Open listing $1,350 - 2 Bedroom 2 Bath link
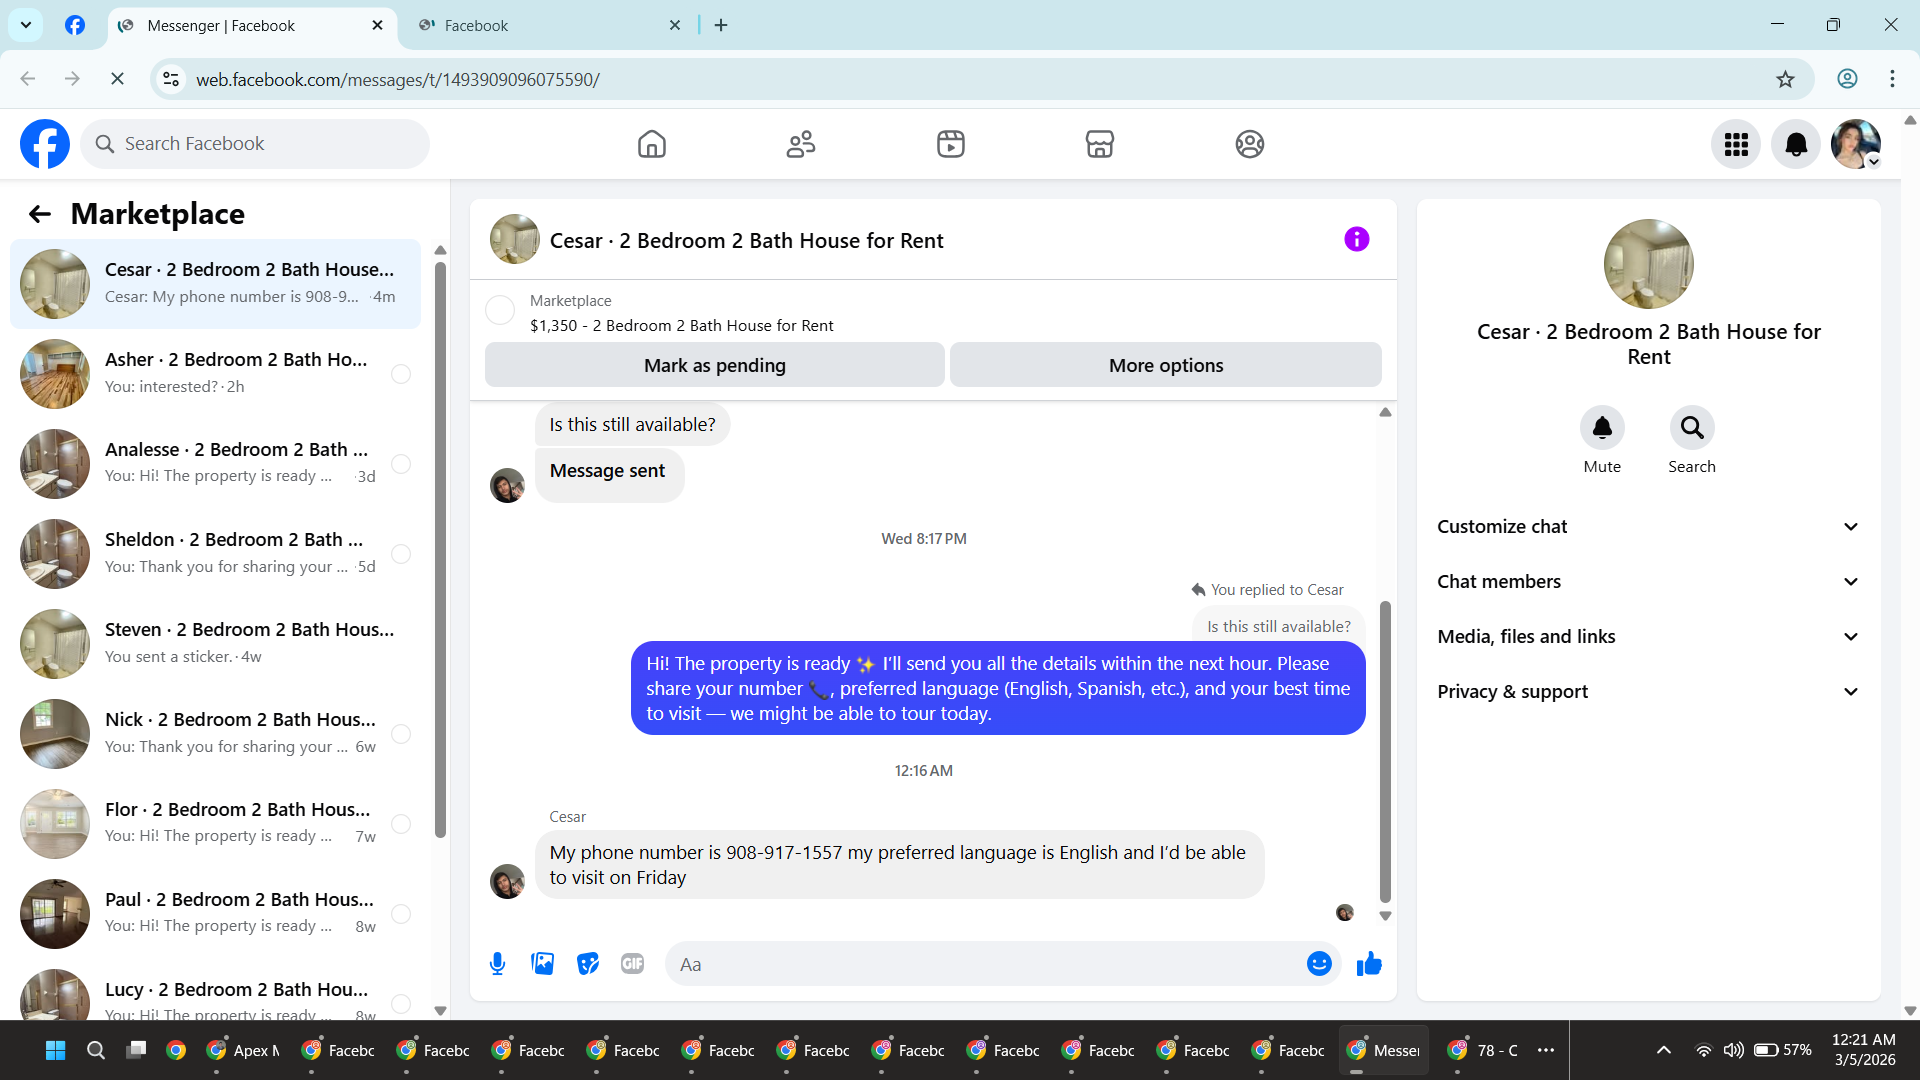 click(682, 326)
